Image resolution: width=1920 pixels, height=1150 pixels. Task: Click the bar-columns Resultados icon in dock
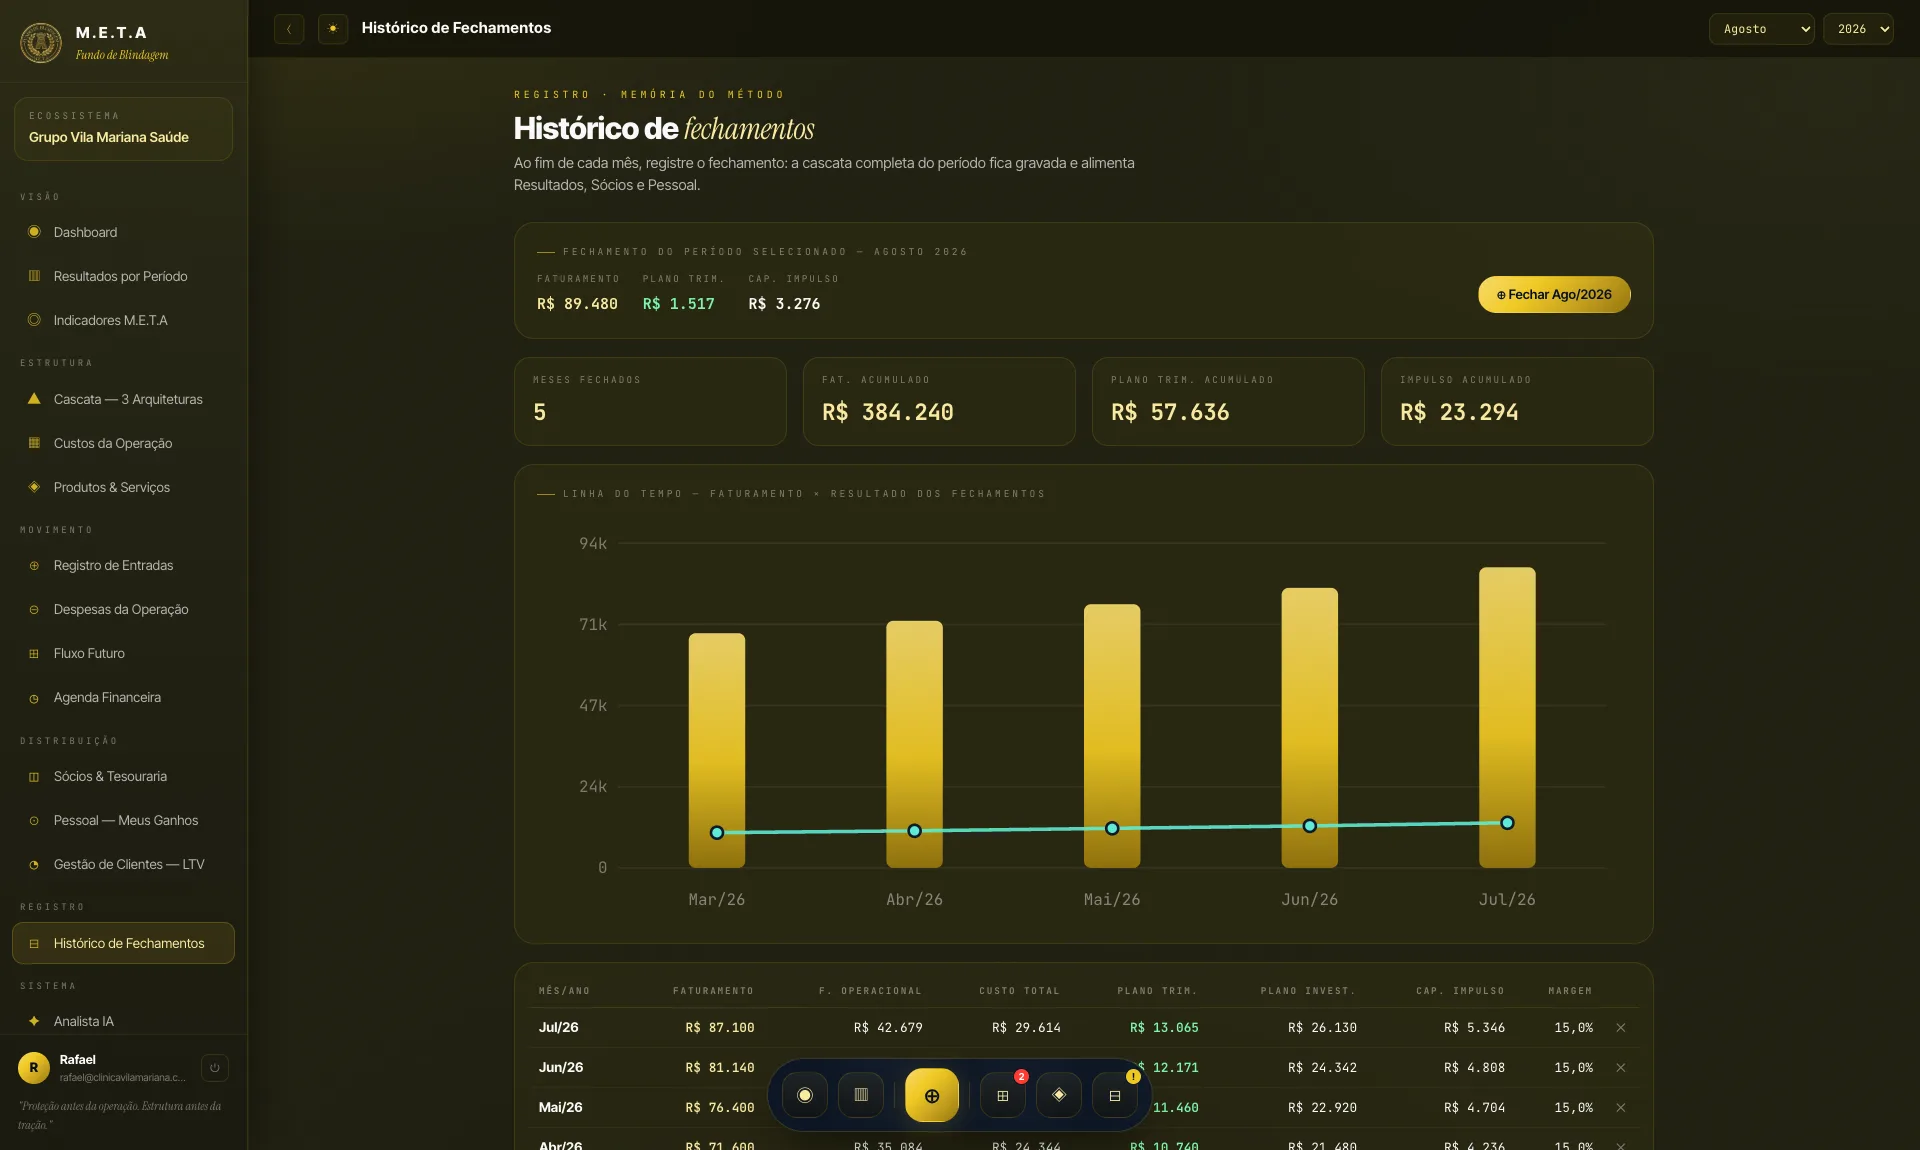click(x=861, y=1096)
